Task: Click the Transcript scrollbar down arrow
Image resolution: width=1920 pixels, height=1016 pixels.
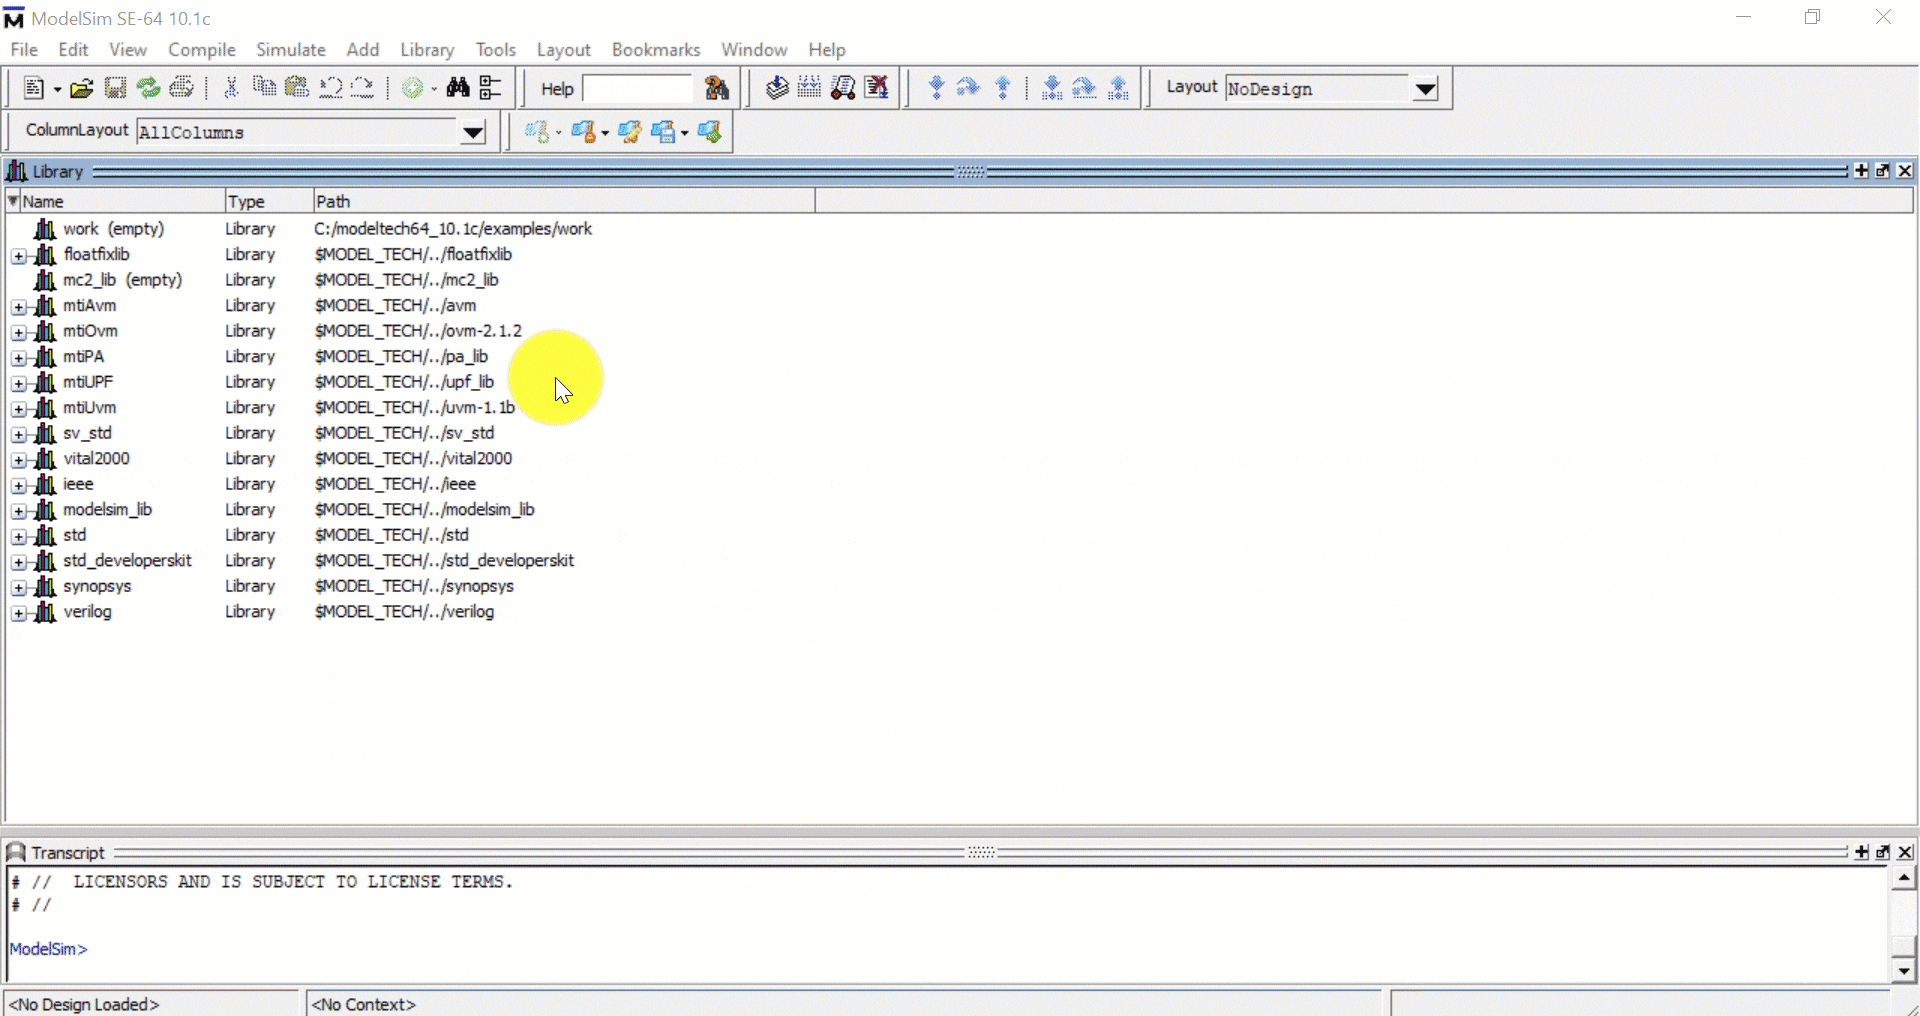Action: tap(1903, 970)
